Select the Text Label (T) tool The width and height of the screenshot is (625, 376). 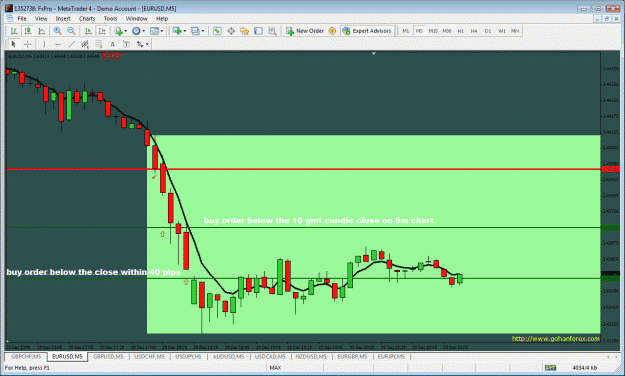click(126, 44)
